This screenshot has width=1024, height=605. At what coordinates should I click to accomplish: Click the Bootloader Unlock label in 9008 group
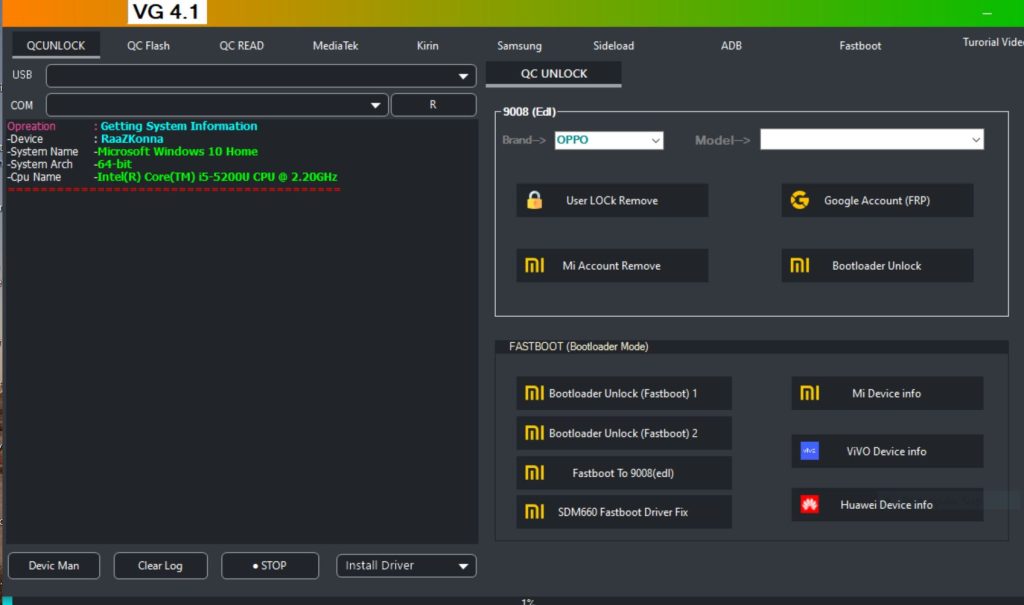[x=876, y=266]
